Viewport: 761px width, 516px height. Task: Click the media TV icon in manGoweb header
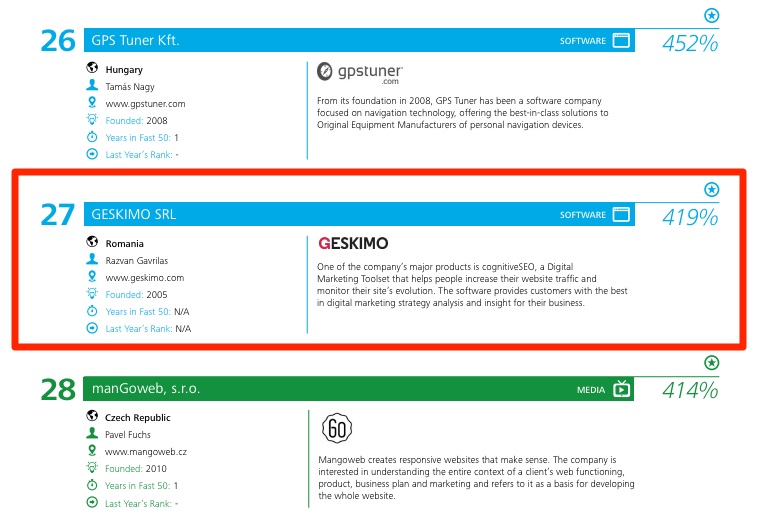click(621, 389)
